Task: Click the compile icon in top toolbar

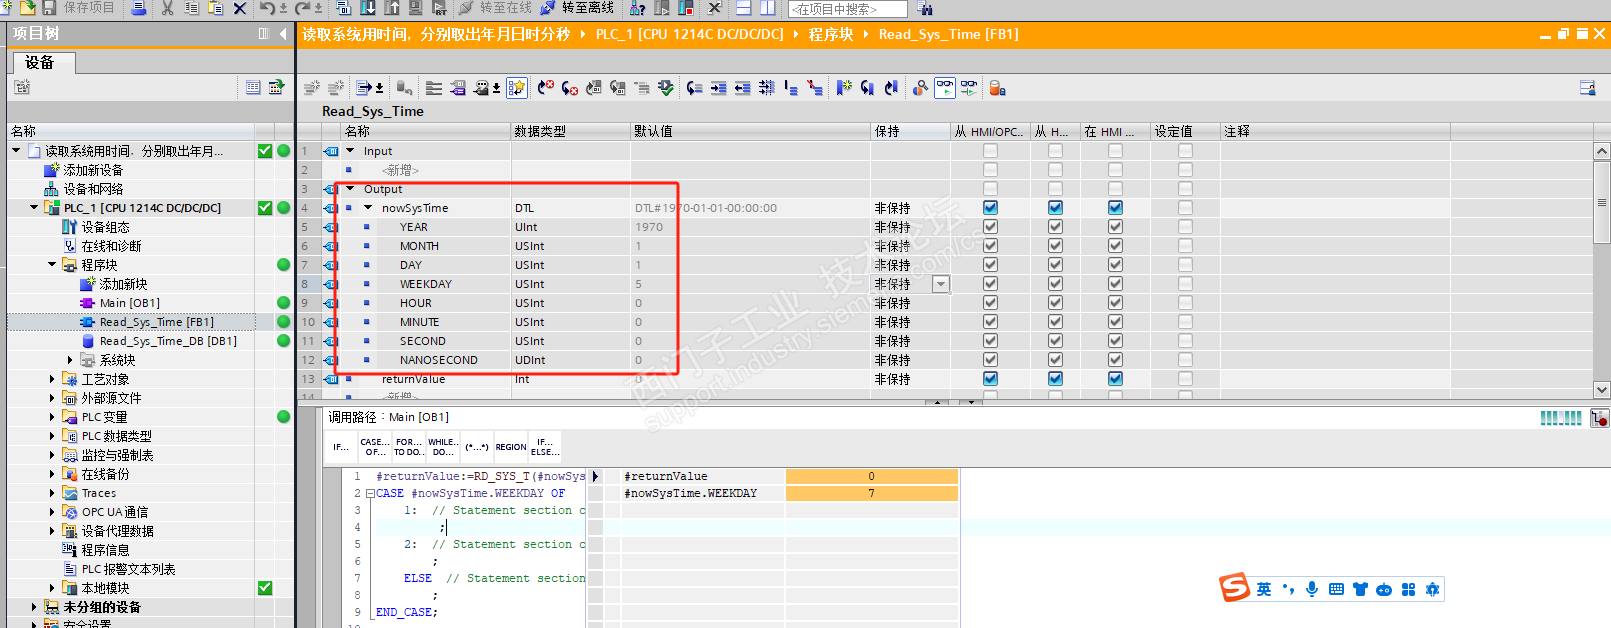Action: pyautogui.click(x=344, y=8)
